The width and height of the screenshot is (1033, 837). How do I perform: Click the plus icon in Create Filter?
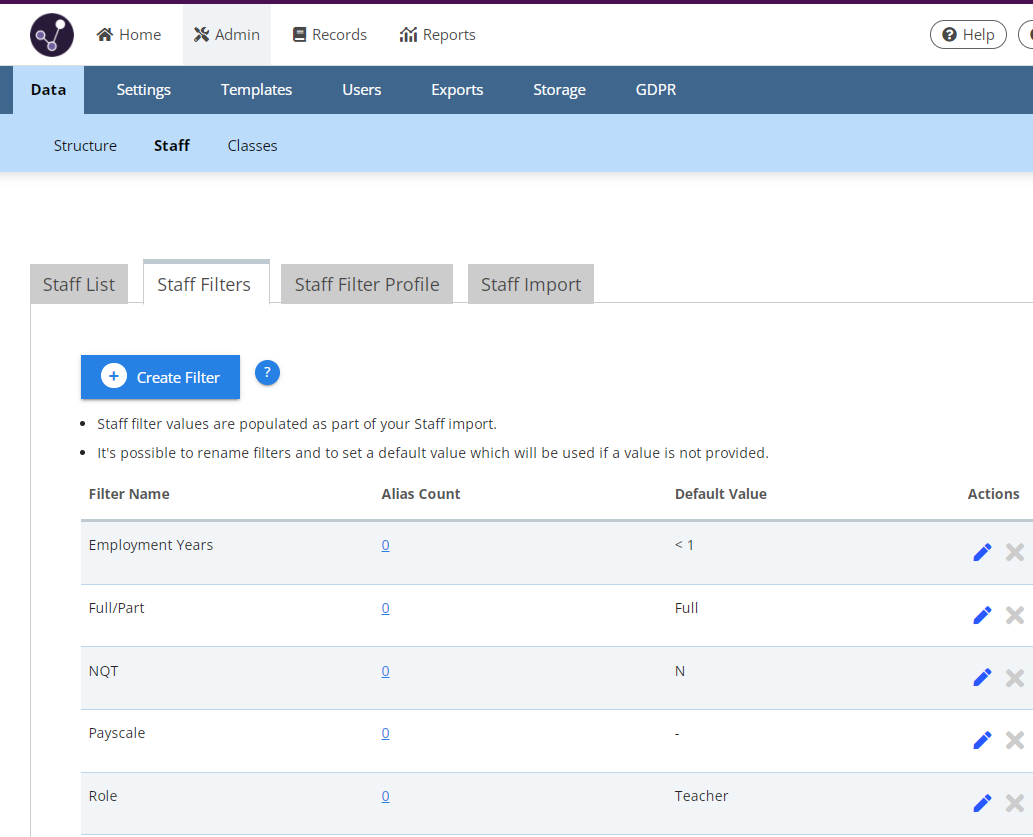point(114,376)
